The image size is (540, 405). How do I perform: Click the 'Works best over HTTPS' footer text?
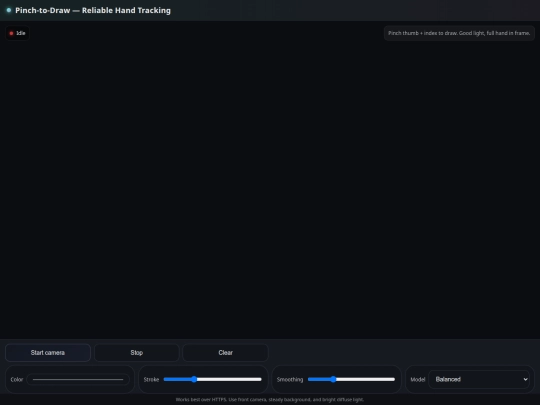[x=270, y=399]
